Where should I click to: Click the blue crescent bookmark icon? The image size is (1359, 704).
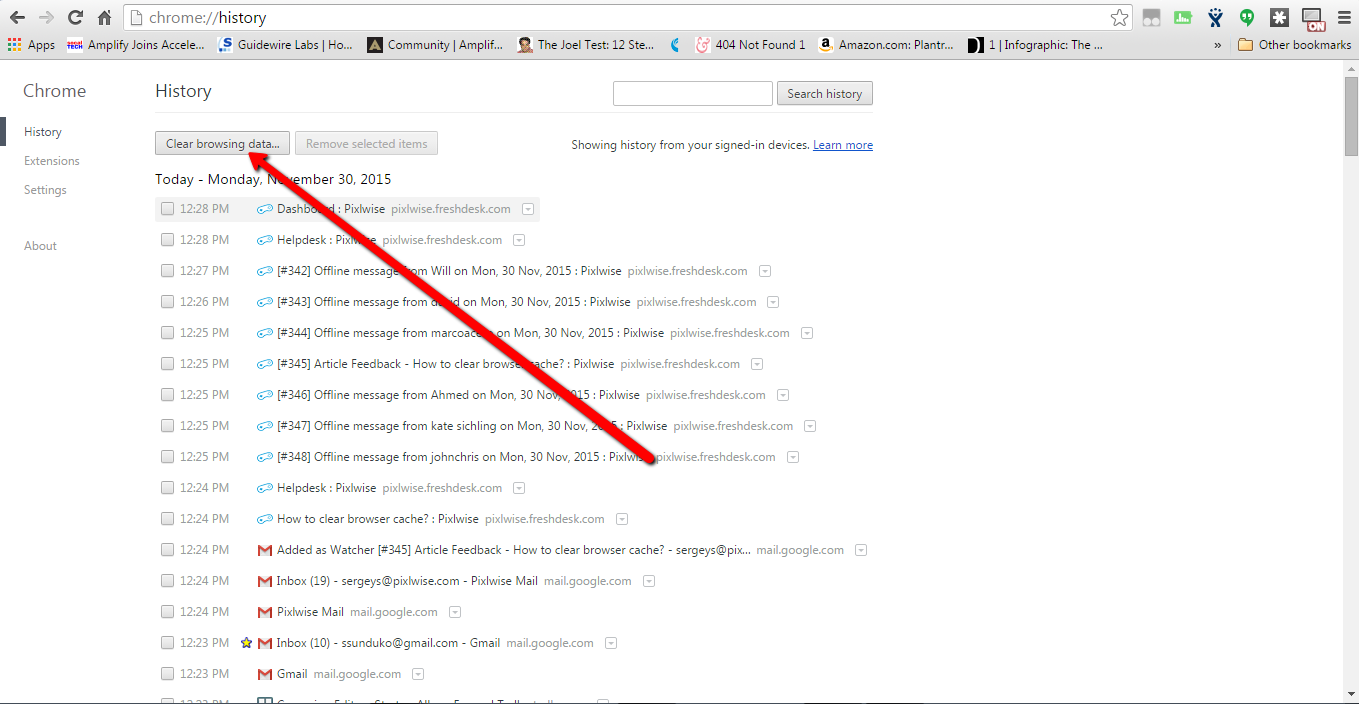point(675,45)
